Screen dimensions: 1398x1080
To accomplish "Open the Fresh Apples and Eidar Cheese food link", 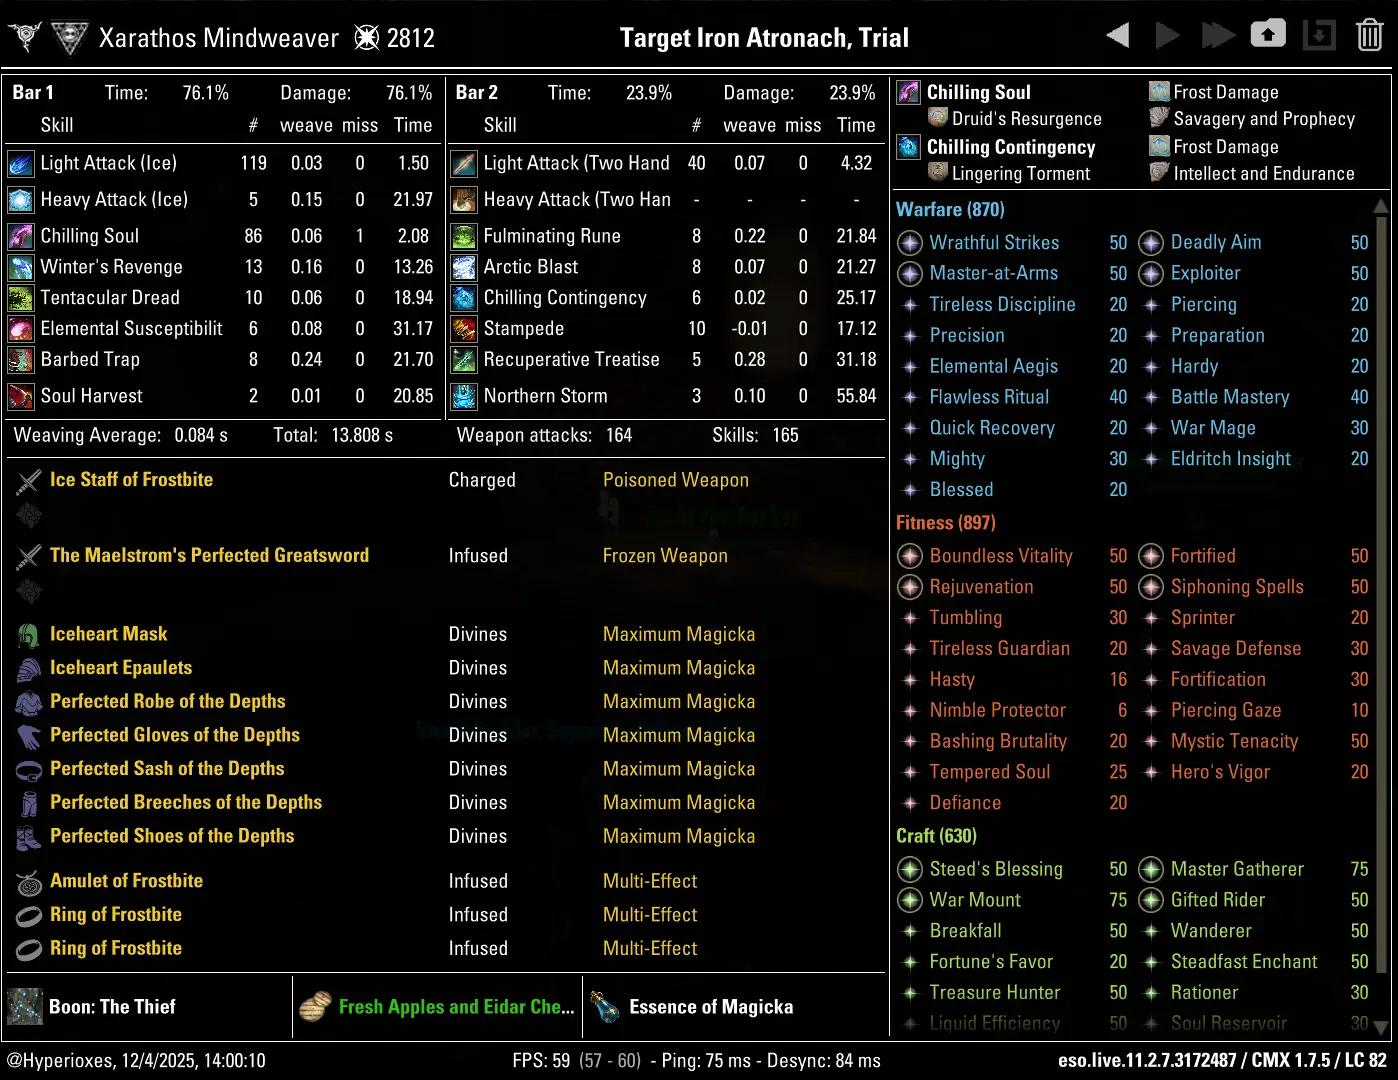I will tap(456, 1007).
